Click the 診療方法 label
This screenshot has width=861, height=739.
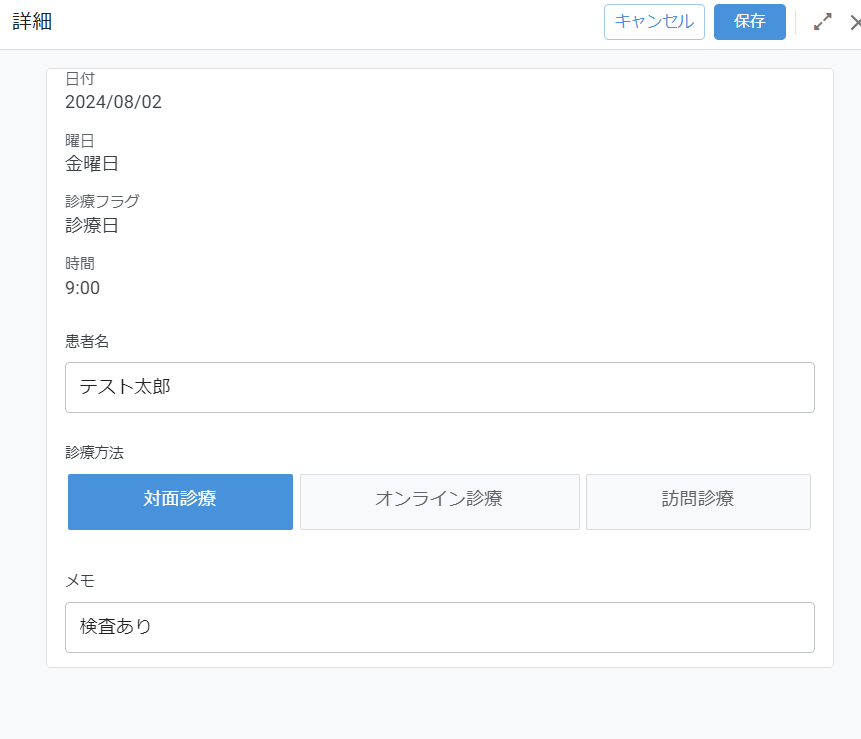94,452
